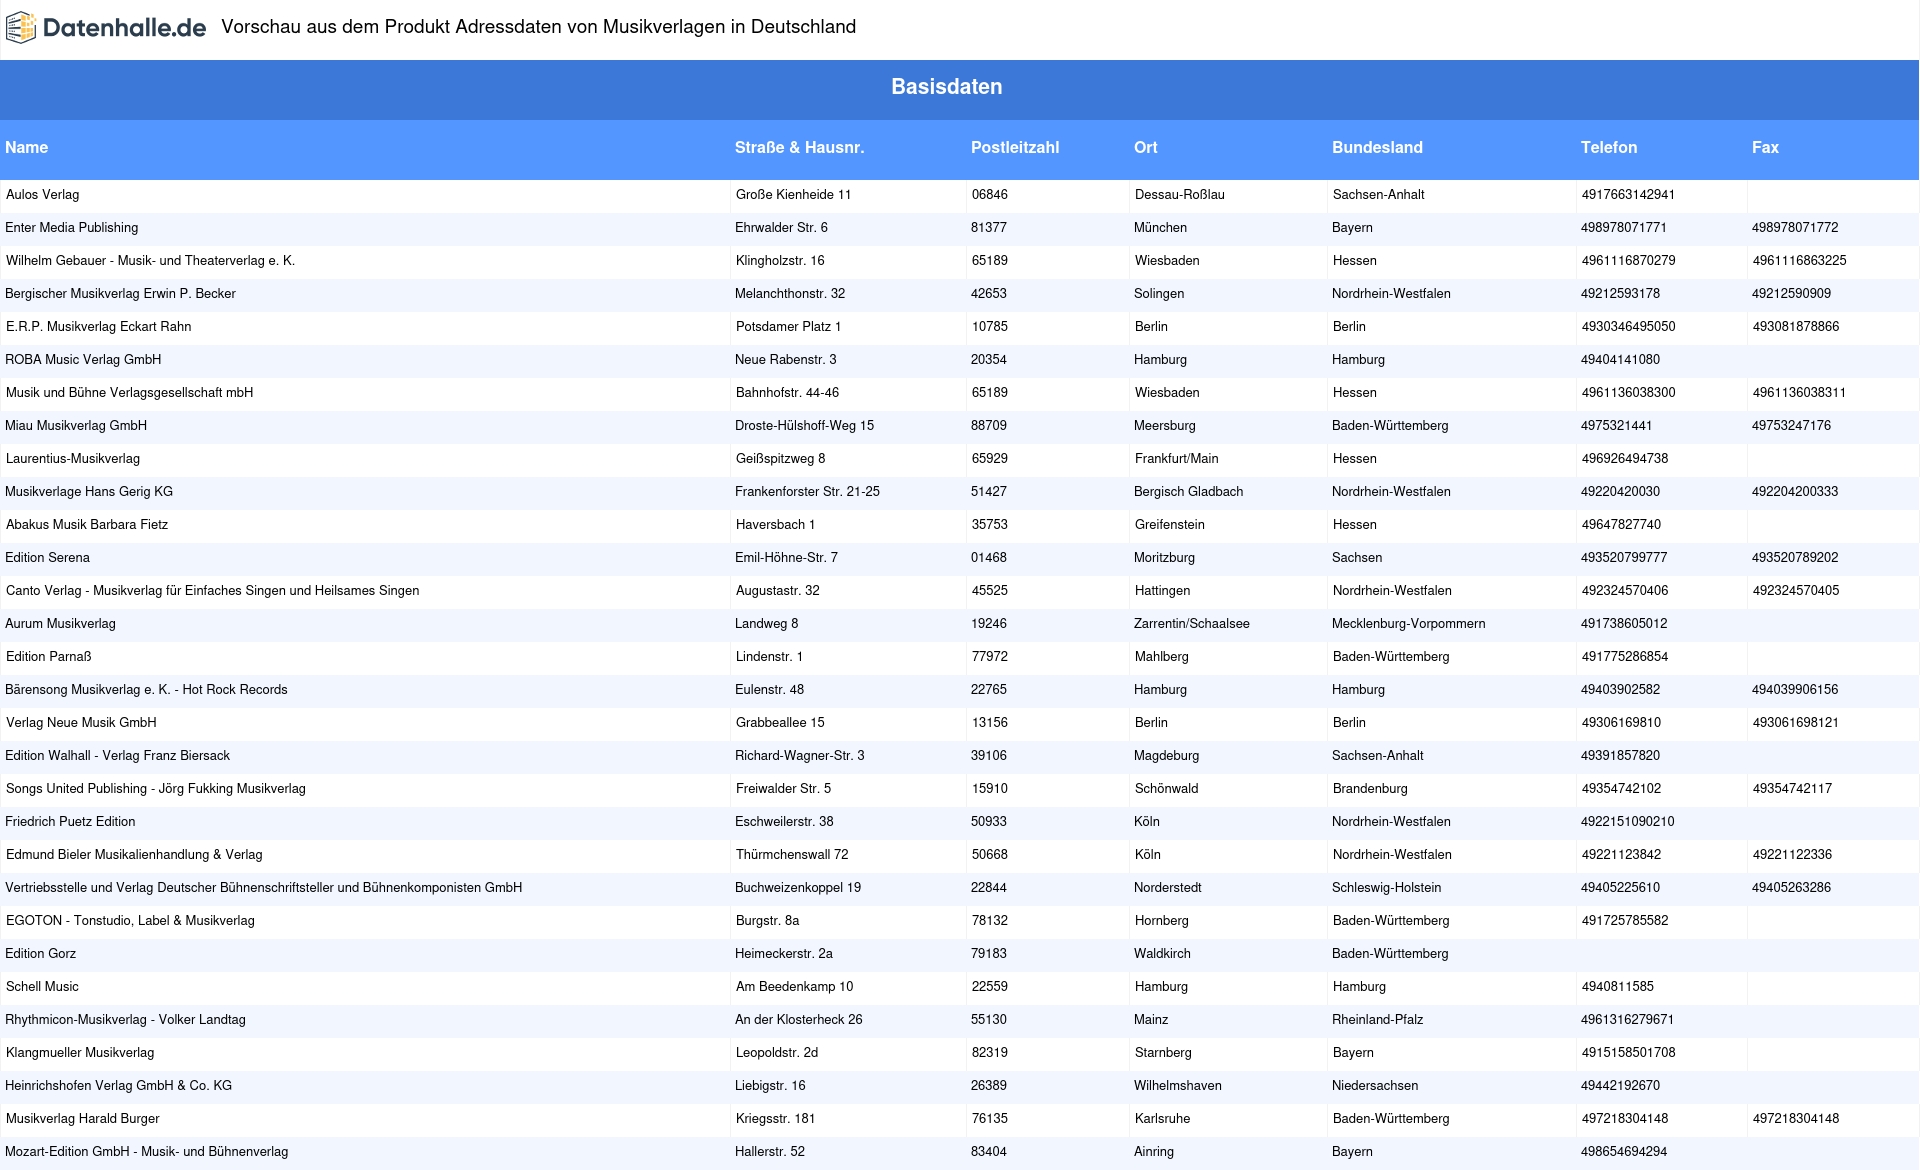This screenshot has width=1920, height=1170.
Task: Select phone number 4922151090210
Action: point(1627,822)
